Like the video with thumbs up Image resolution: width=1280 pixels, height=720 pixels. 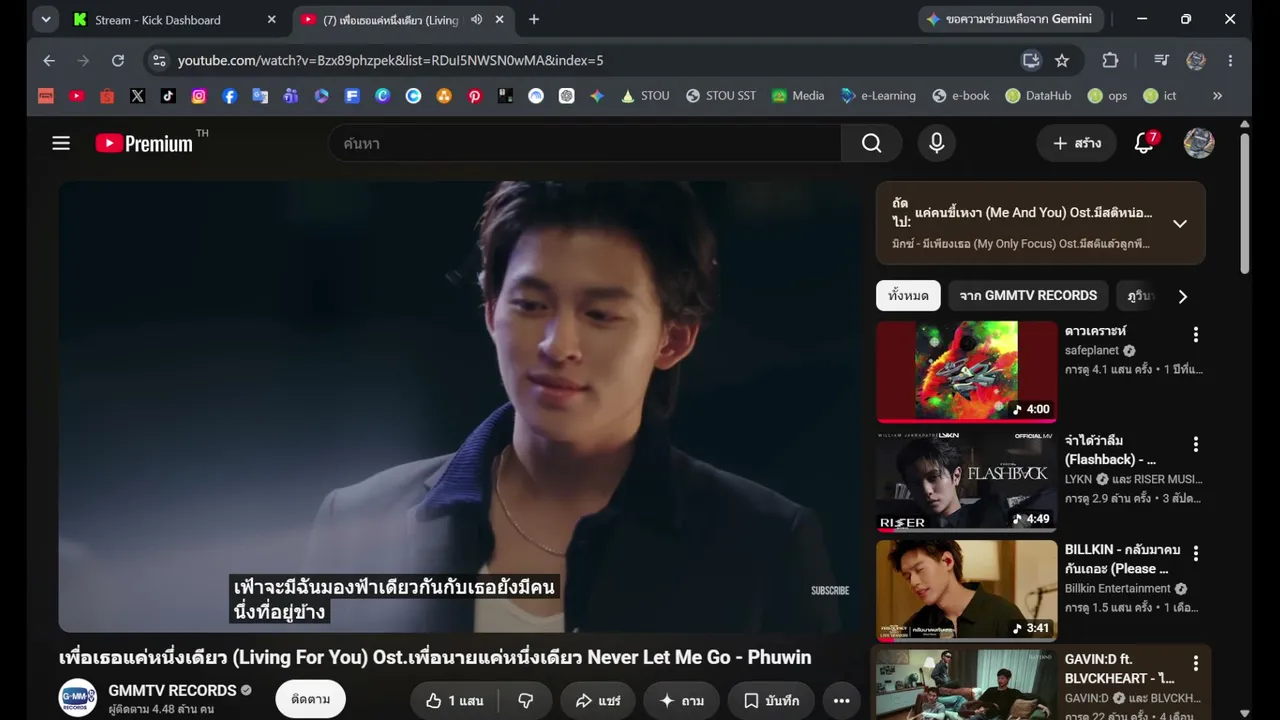(453, 700)
